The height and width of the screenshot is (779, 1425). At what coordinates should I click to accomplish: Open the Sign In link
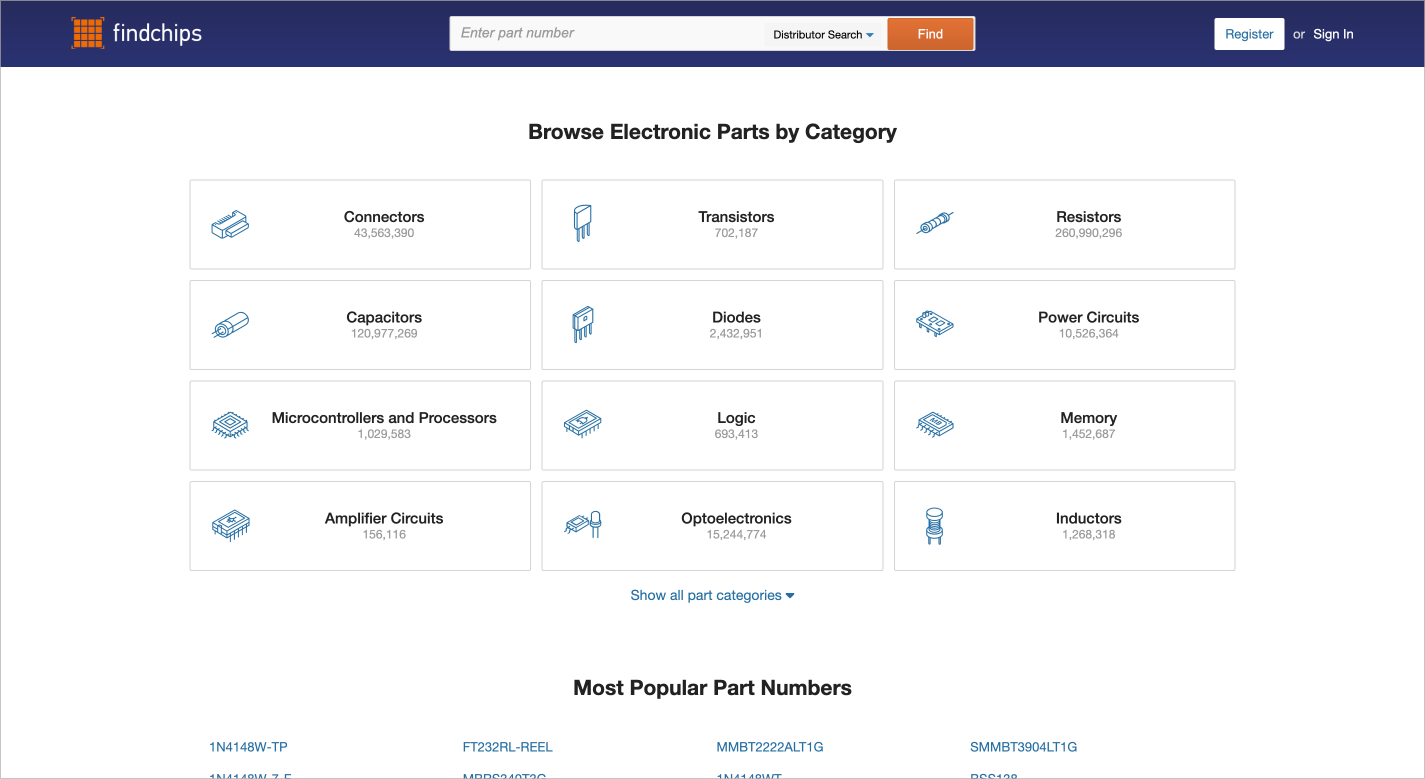(1333, 34)
